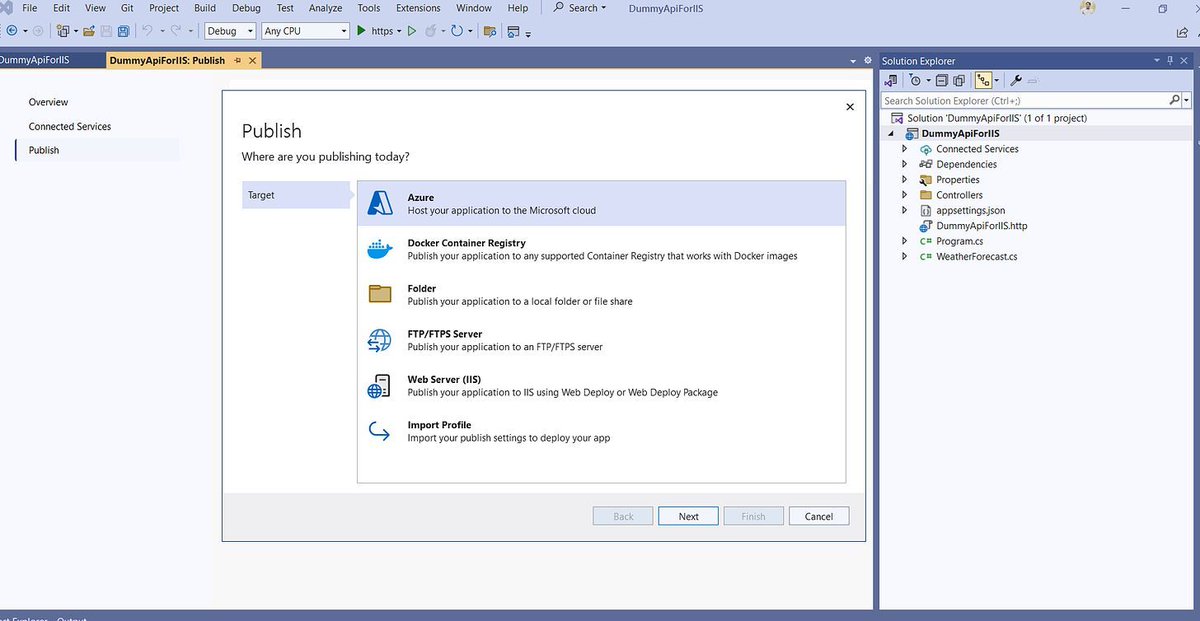This screenshot has height=621, width=1200.
Task: Click the Auto Hide pin in Solution Explorer
Action: click(x=1171, y=61)
